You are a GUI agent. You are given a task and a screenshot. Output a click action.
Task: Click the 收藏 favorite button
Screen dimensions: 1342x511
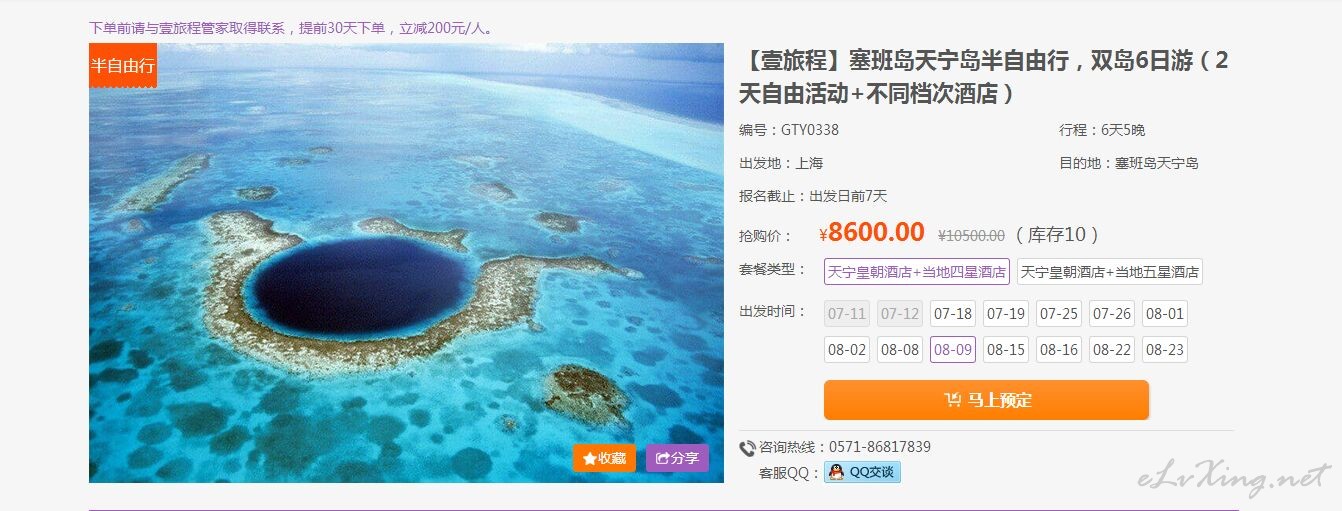point(604,458)
